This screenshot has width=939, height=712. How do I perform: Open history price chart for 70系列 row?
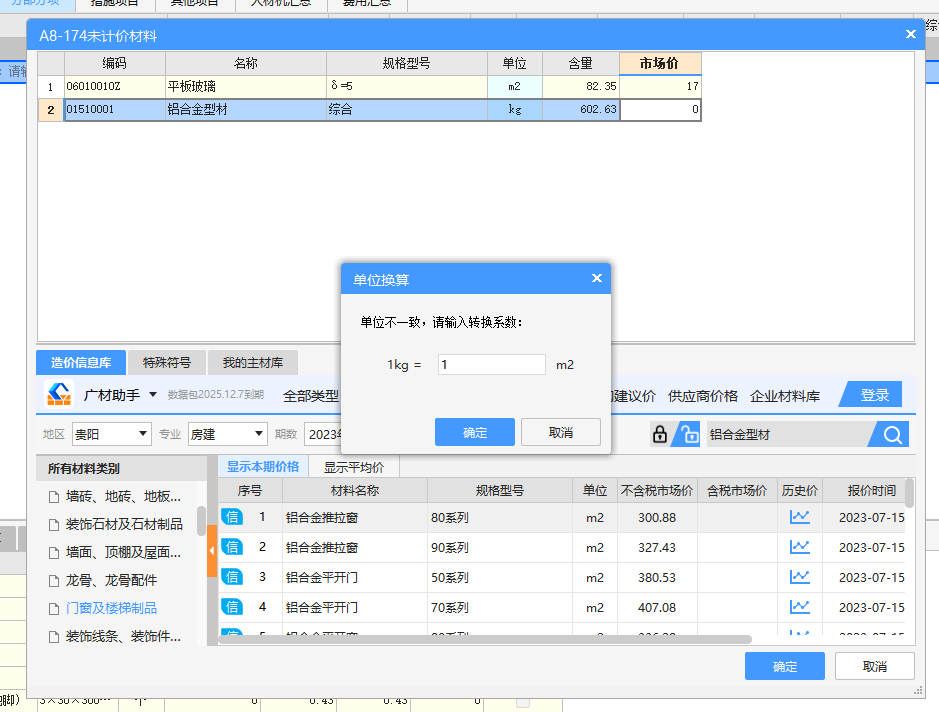[799, 607]
